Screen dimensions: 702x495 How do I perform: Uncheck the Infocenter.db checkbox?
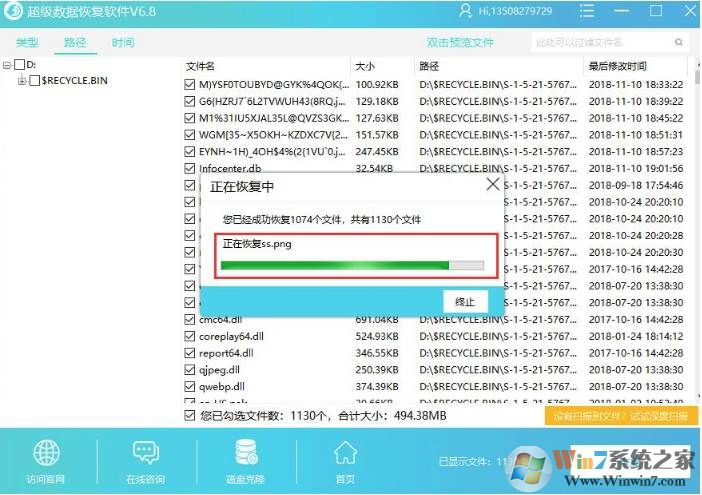tap(190, 168)
